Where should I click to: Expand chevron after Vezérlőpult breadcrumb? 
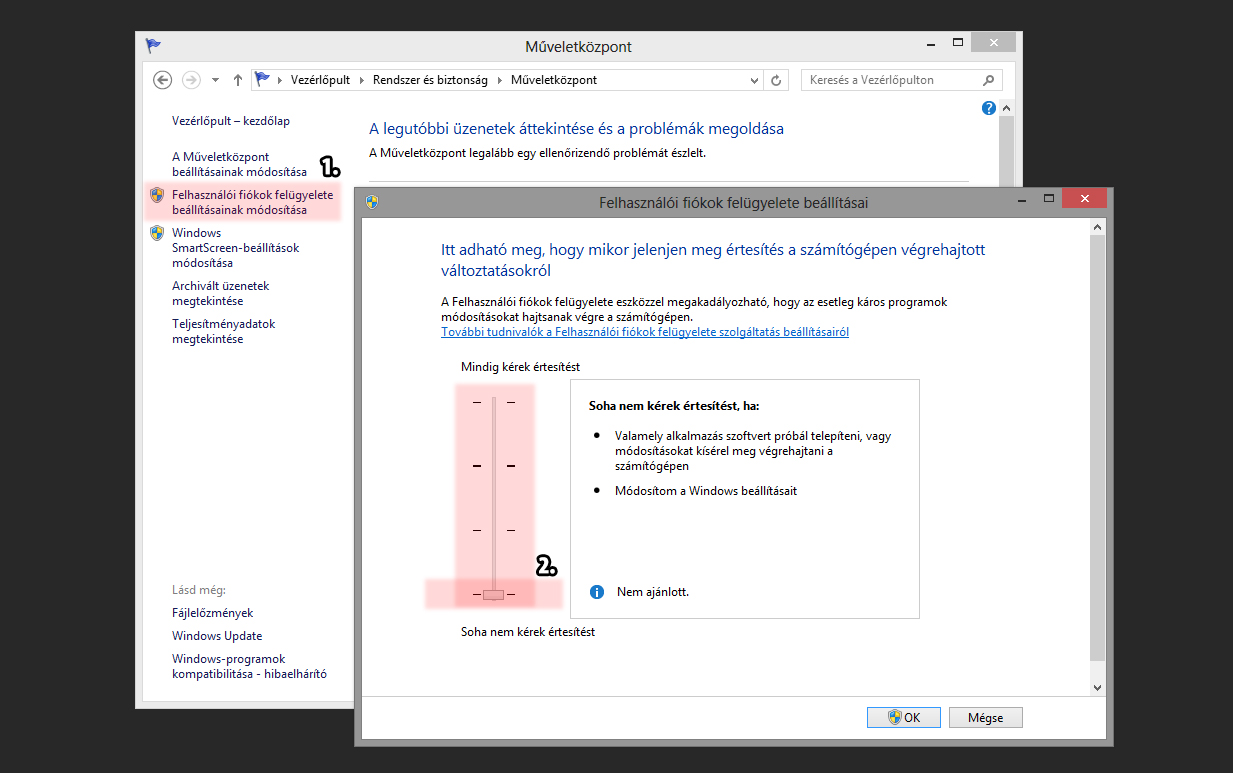pos(362,80)
